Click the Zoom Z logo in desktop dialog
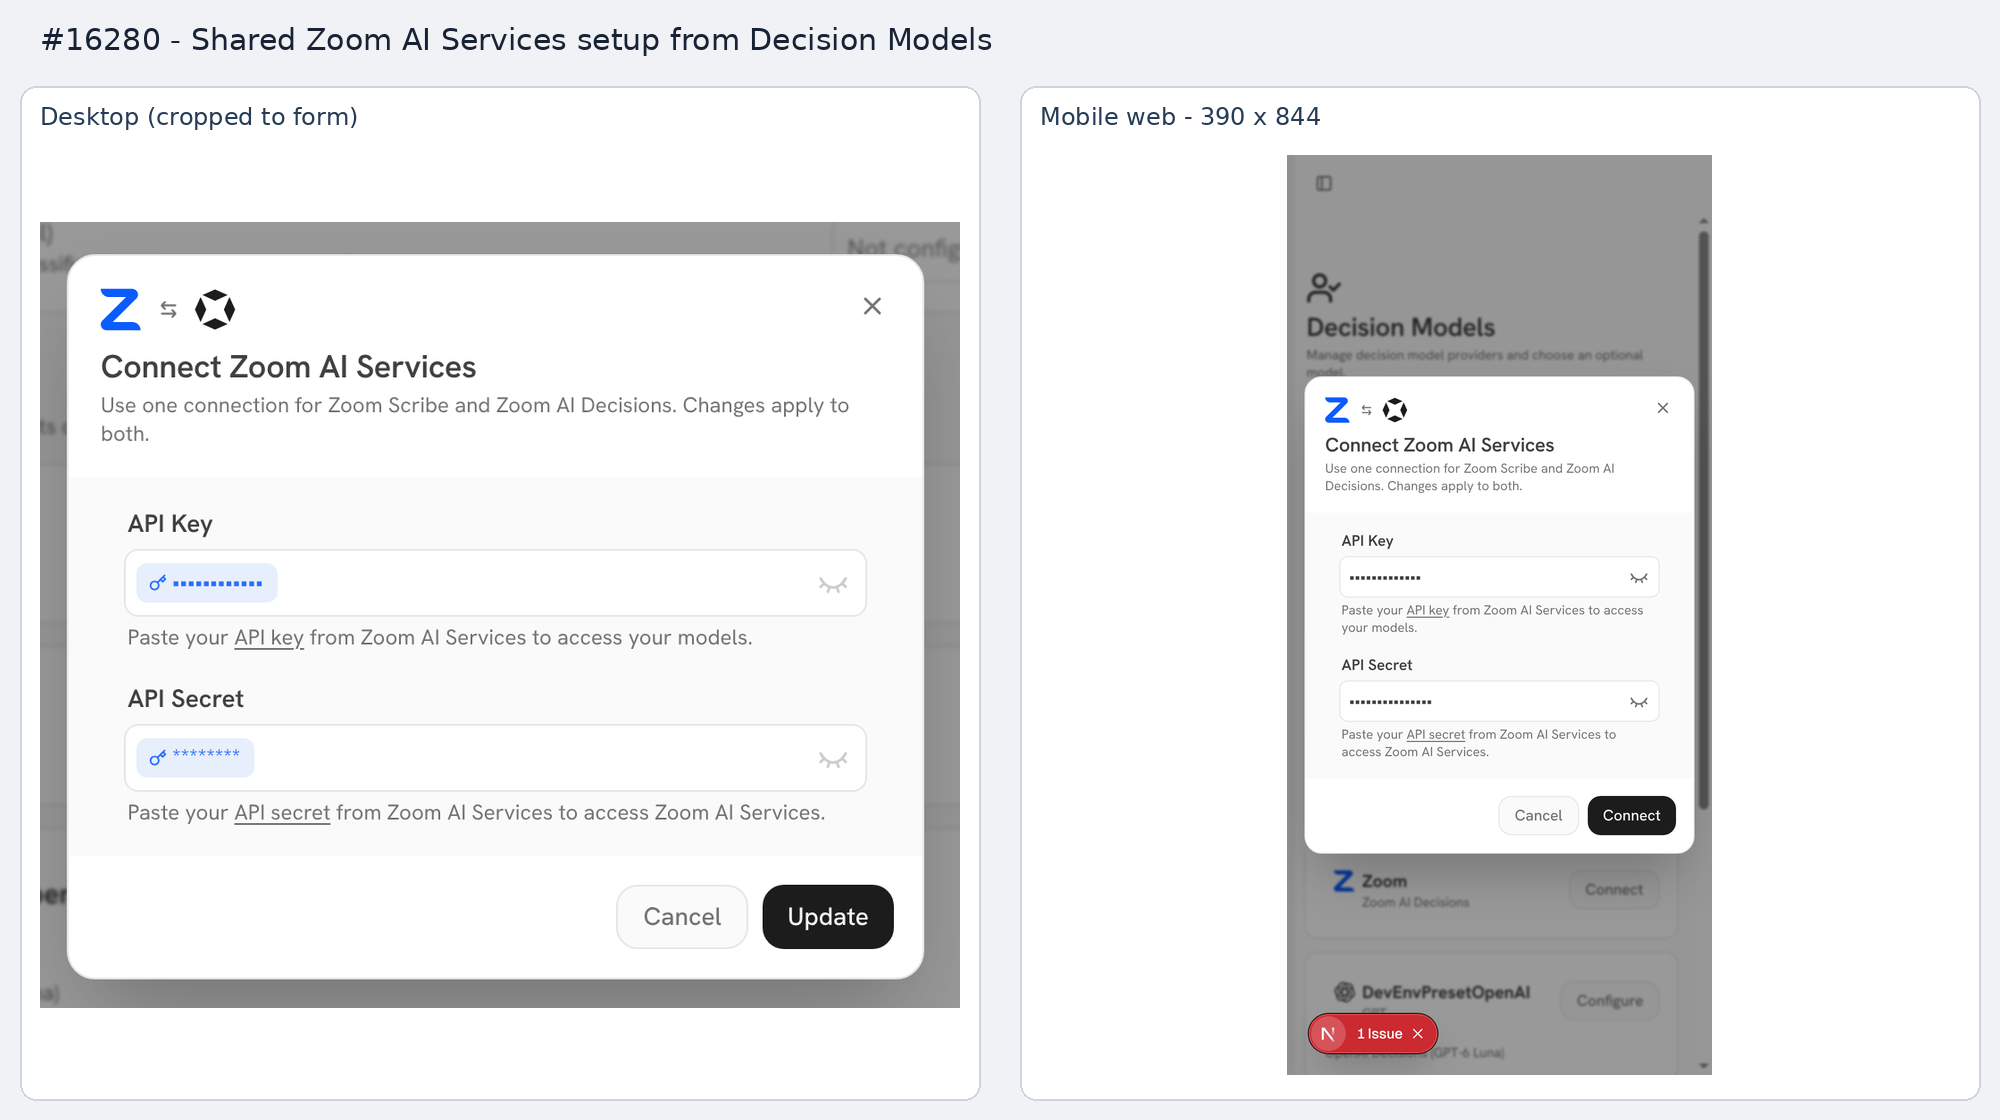 click(x=121, y=310)
